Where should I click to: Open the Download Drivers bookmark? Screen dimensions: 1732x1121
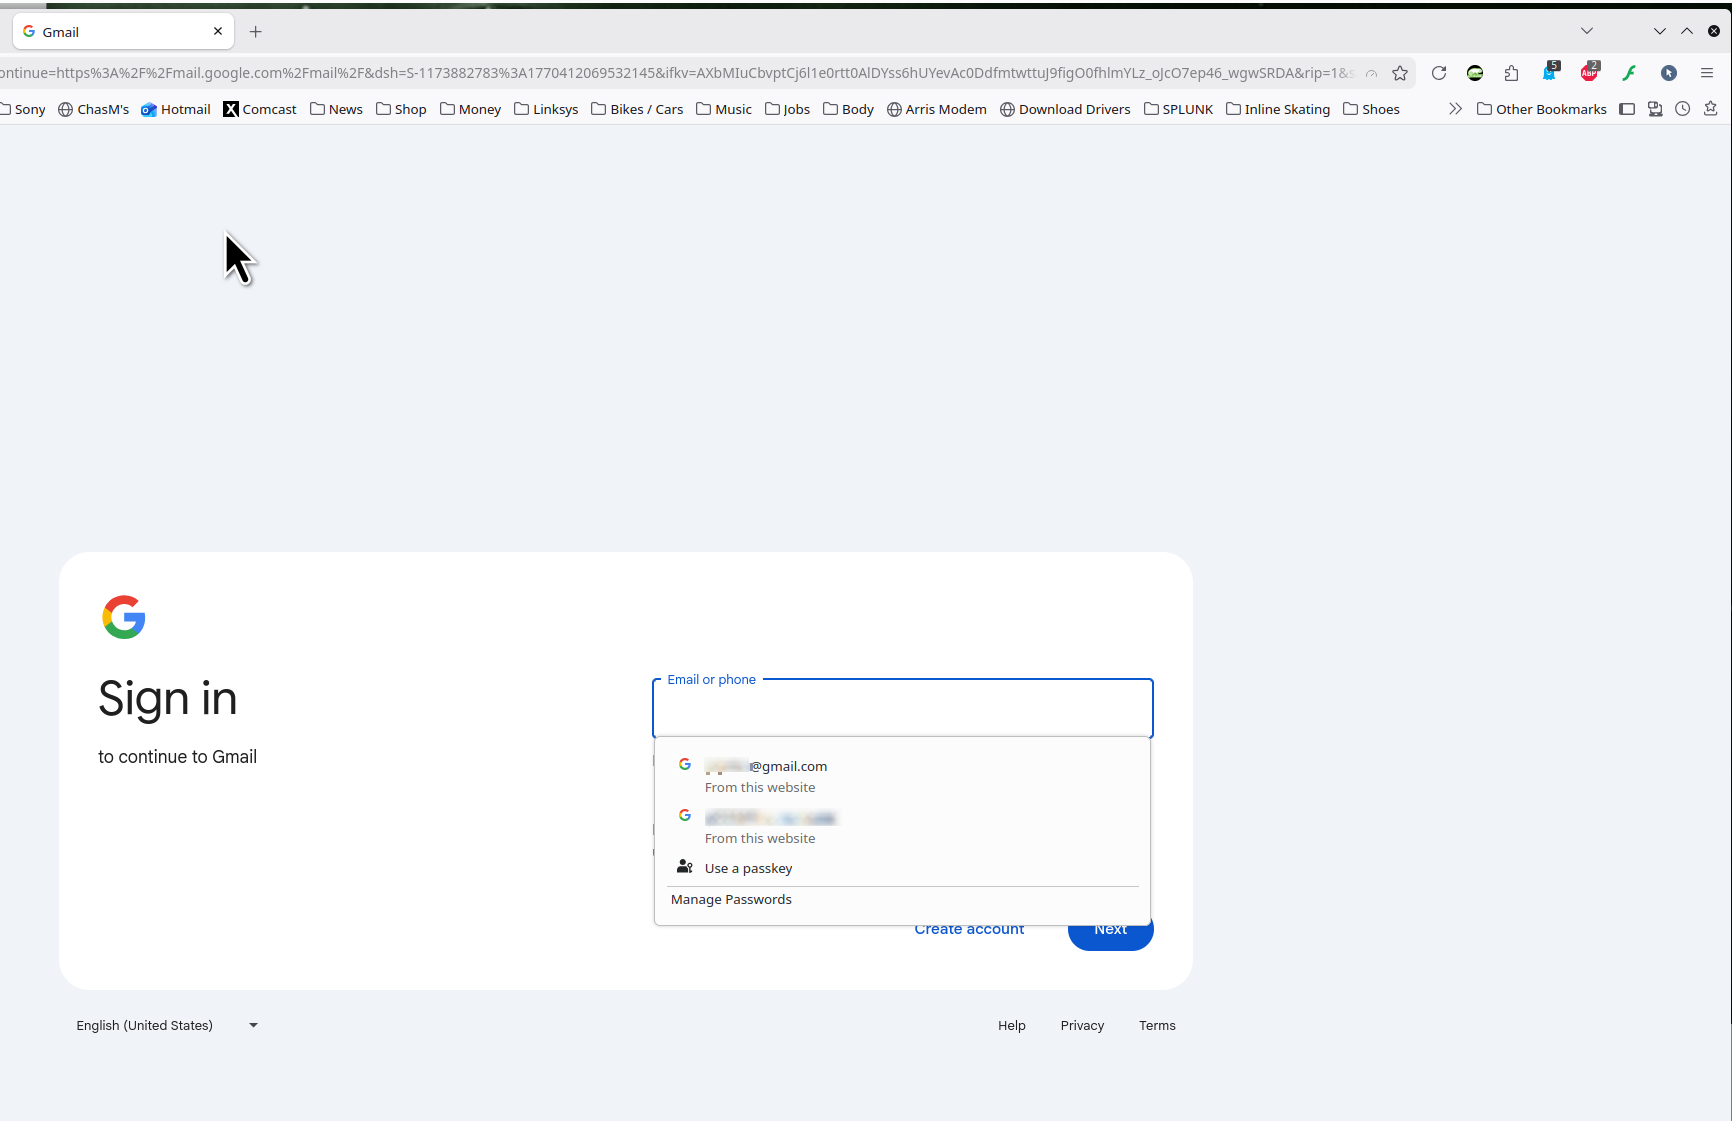click(x=1065, y=109)
